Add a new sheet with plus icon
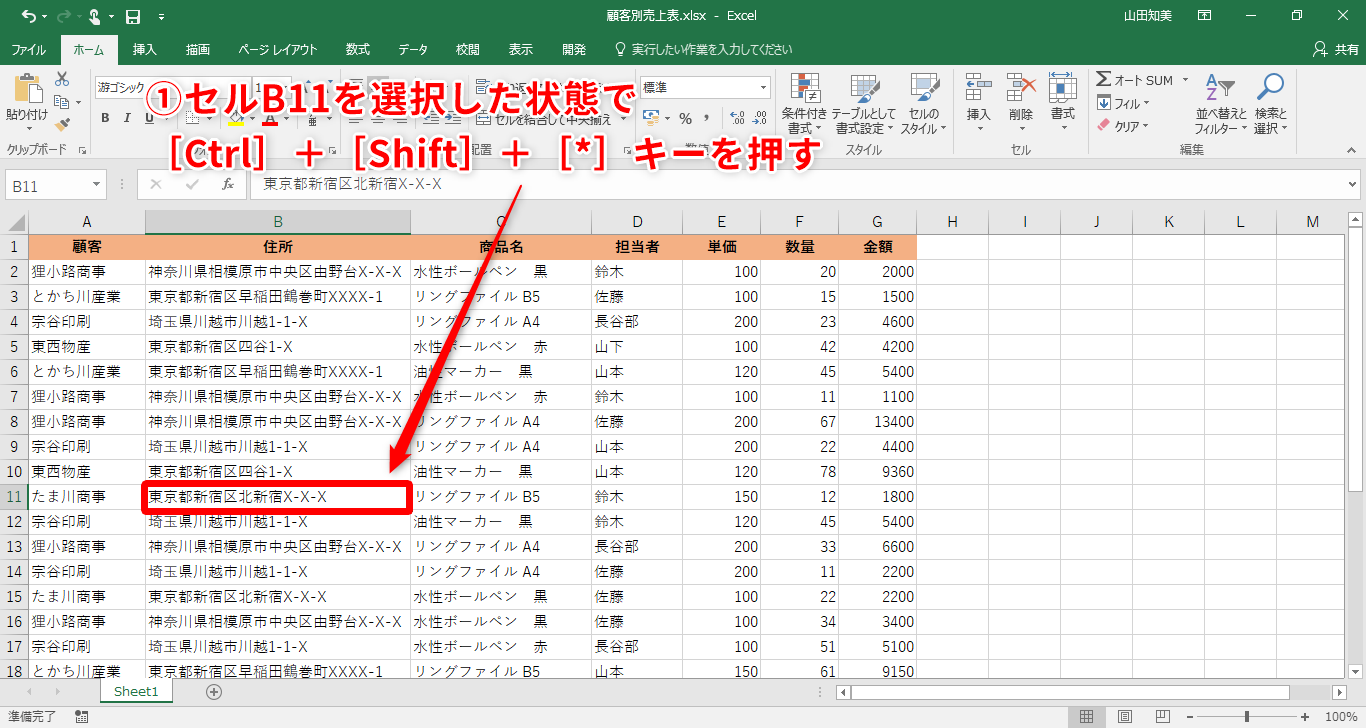This screenshot has height=728, width=1366. pos(213,691)
